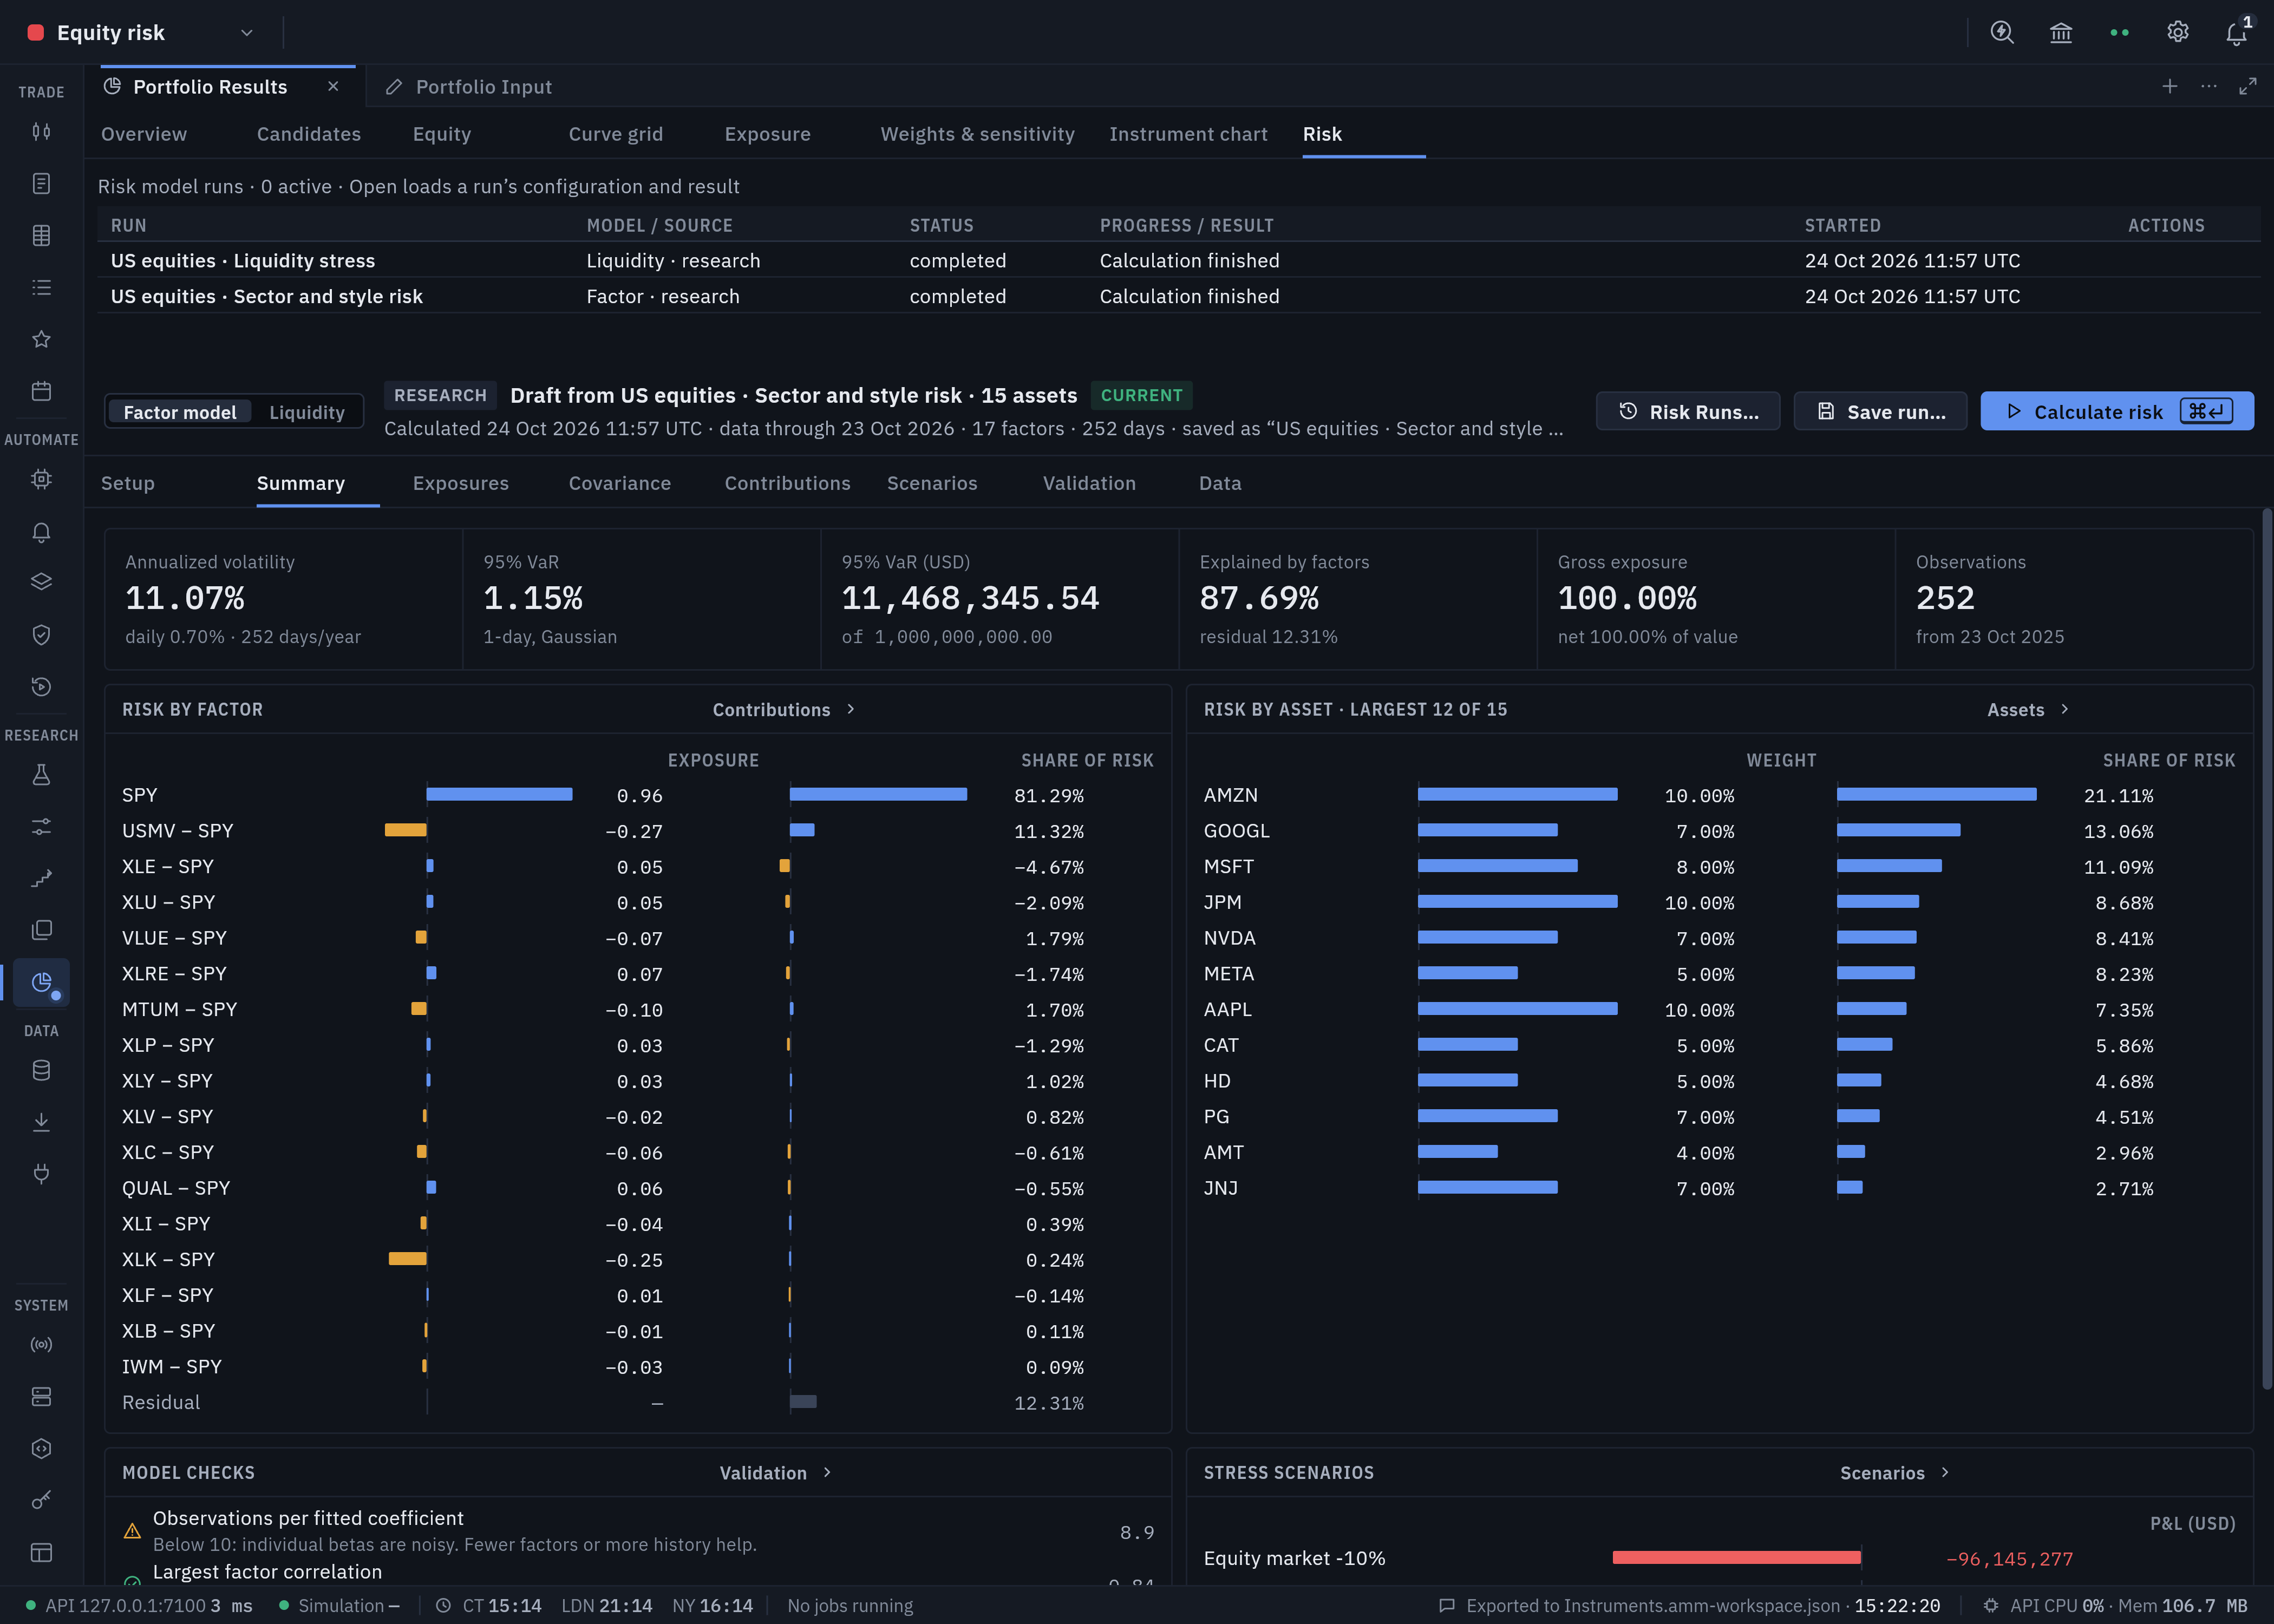2274x1624 pixels.
Task: Click the bank building icon in top bar
Action: click(x=2061, y=33)
